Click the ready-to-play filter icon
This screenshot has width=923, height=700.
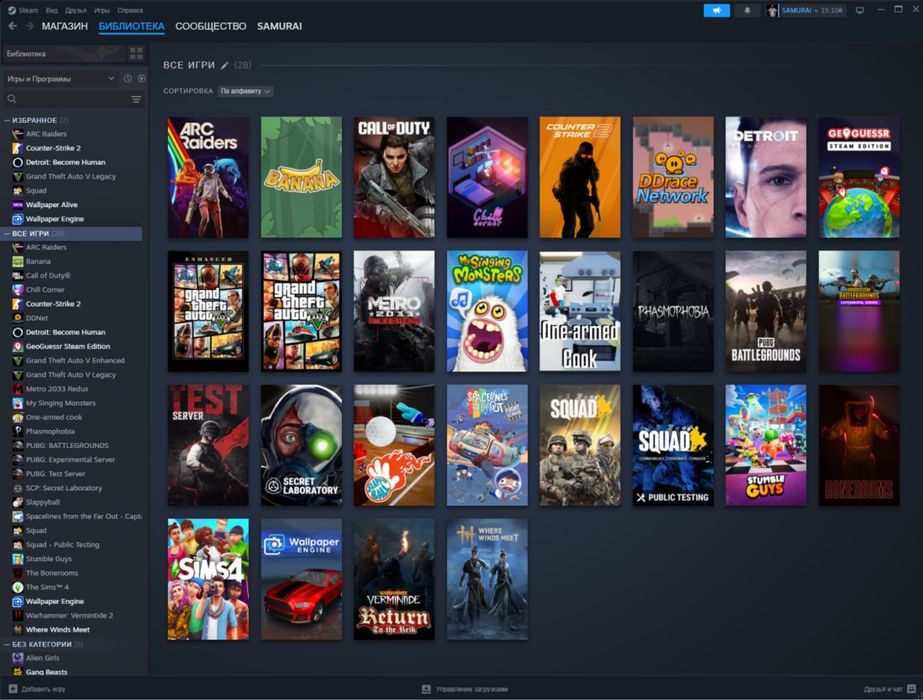(x=141, y=78)
